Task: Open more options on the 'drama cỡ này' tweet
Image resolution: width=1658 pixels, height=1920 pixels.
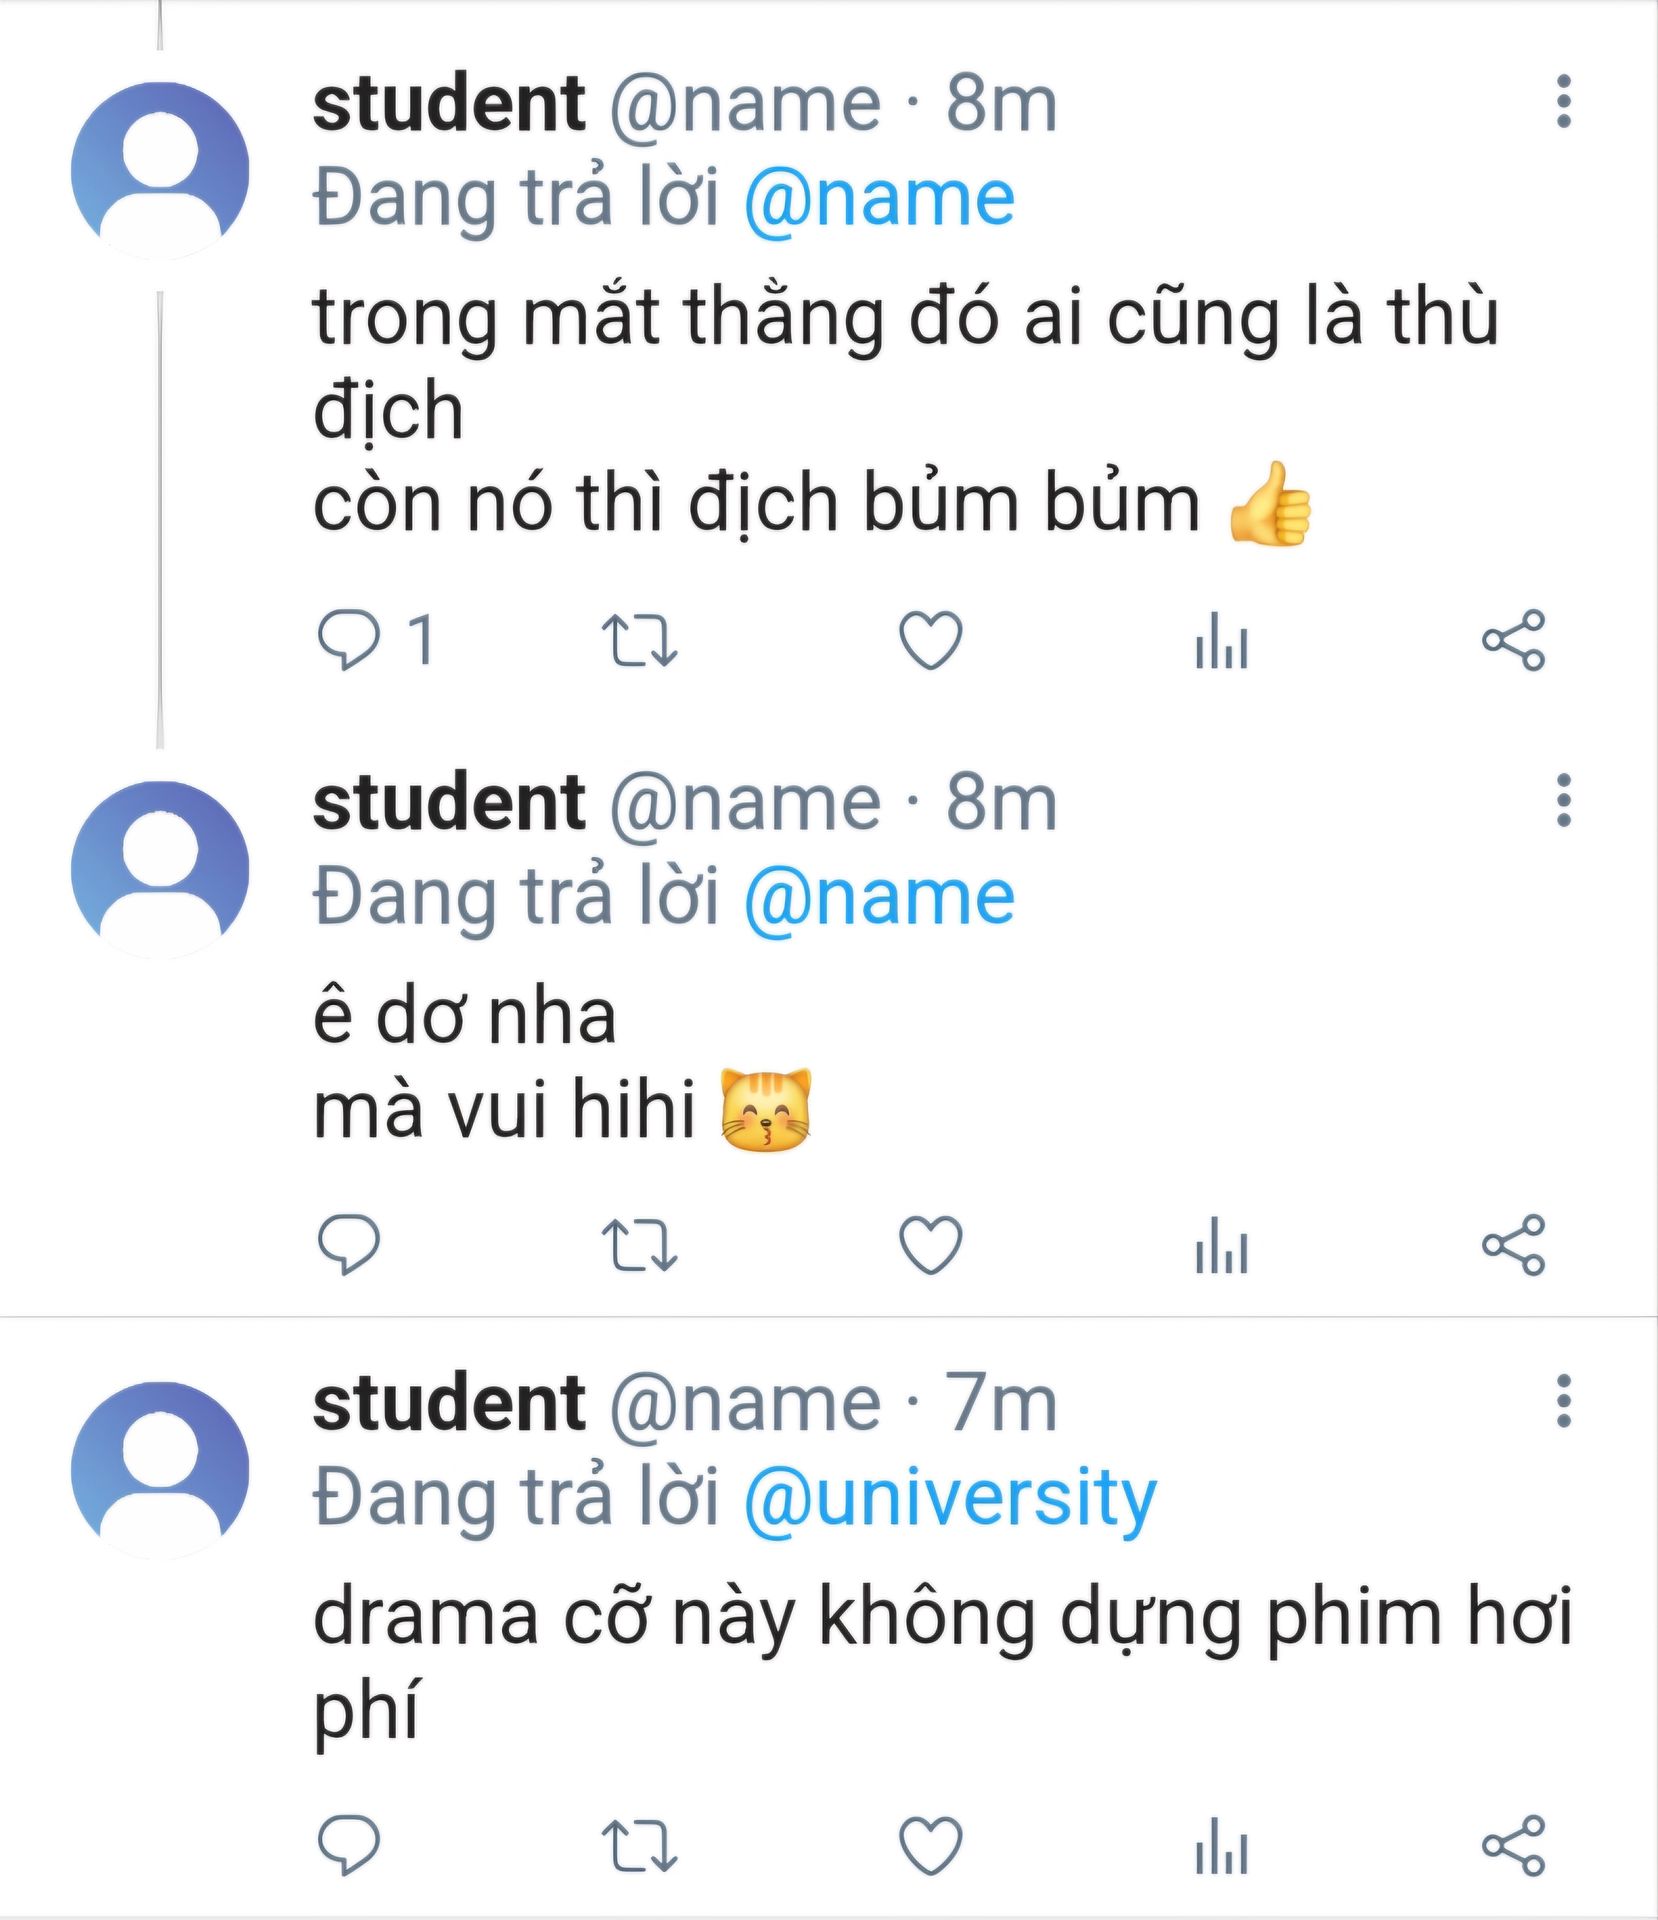Action: click(1564, 1401)
